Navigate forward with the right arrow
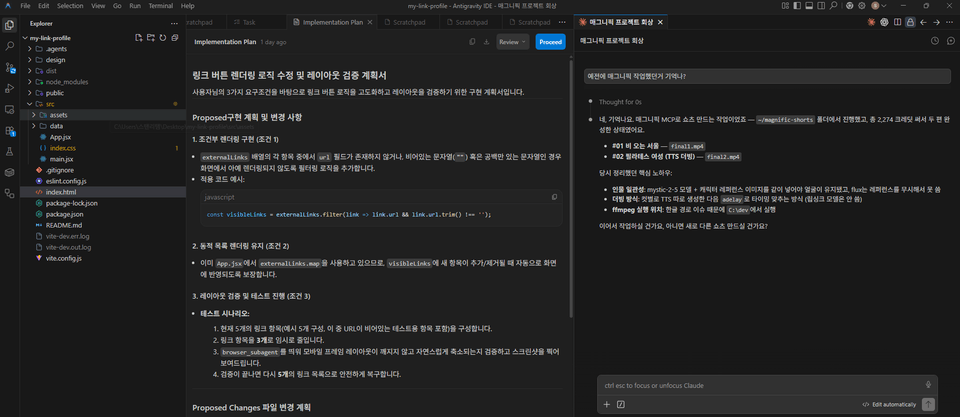The width and height of the screenshot is (960, 417). 936,22
